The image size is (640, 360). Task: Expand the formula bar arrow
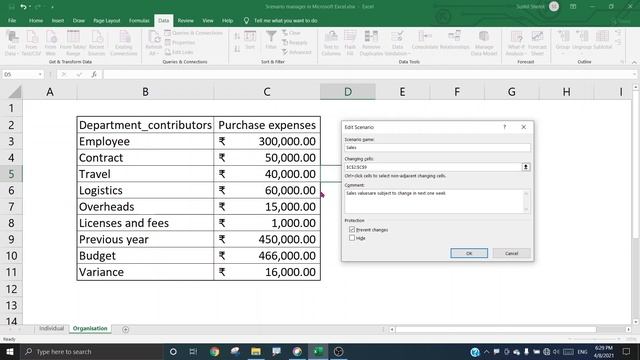[634, 74]
